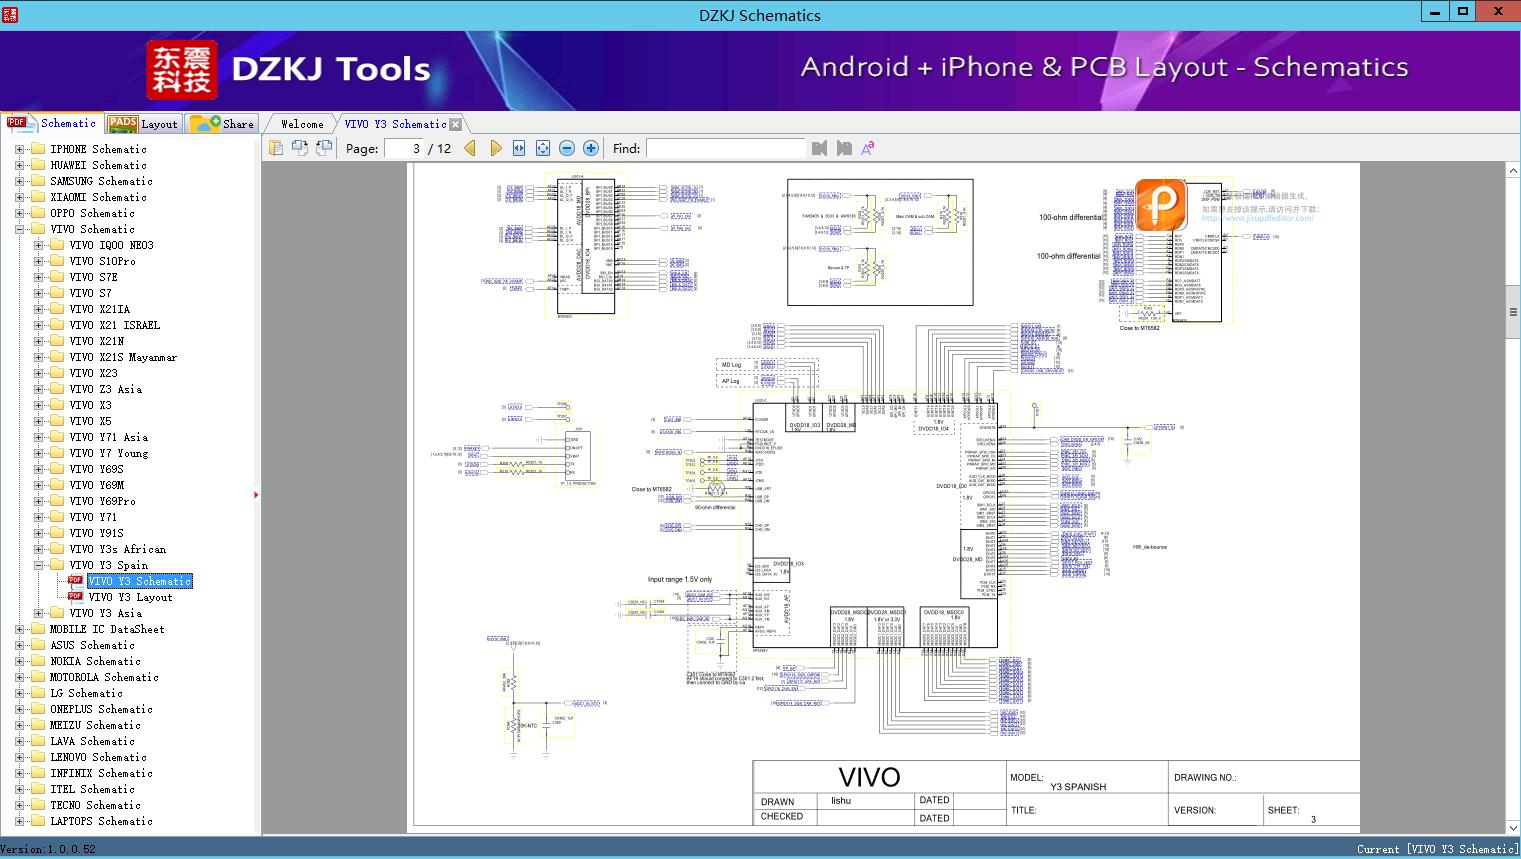Select the single page view icon
This screenshot has height=859, width=1521.
click(275, 147)
